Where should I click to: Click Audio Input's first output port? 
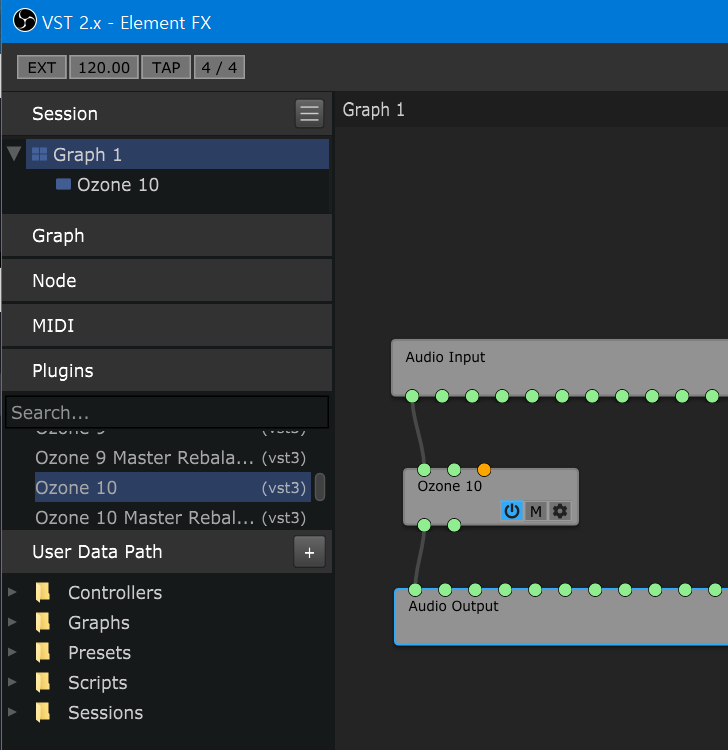412,396
